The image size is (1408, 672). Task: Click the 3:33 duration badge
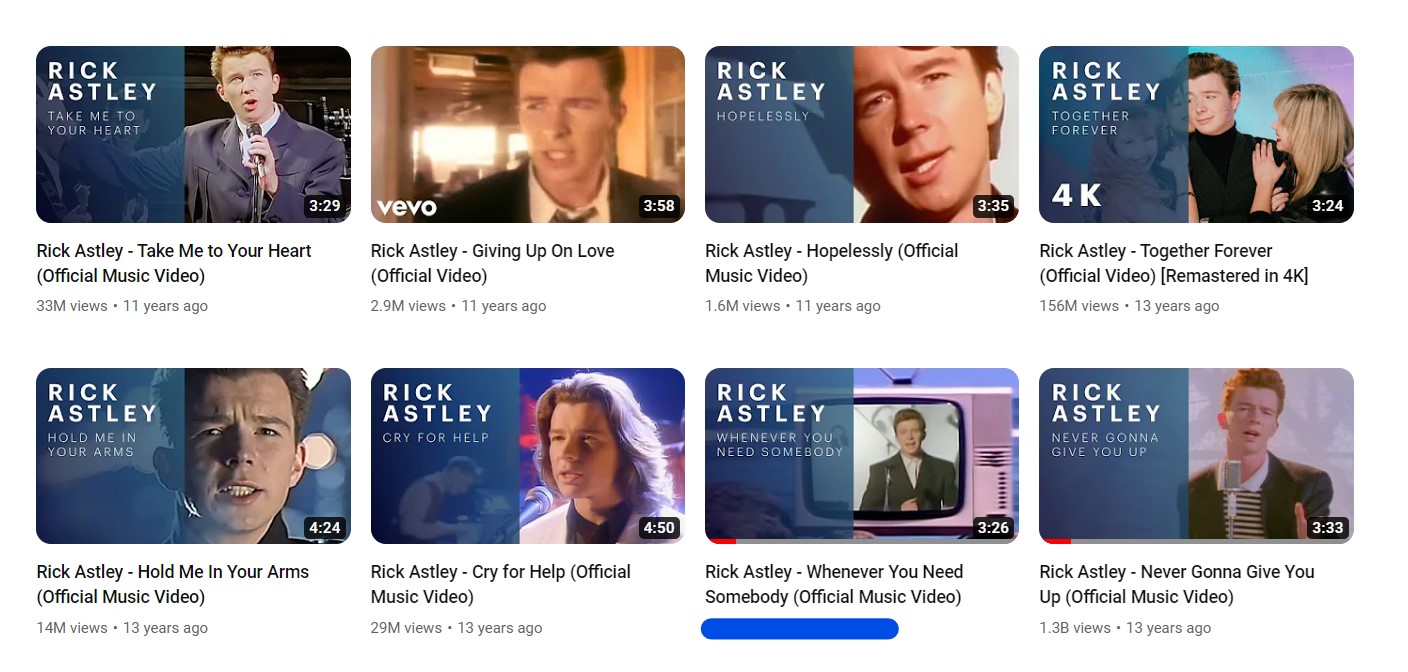[1328, 527]
